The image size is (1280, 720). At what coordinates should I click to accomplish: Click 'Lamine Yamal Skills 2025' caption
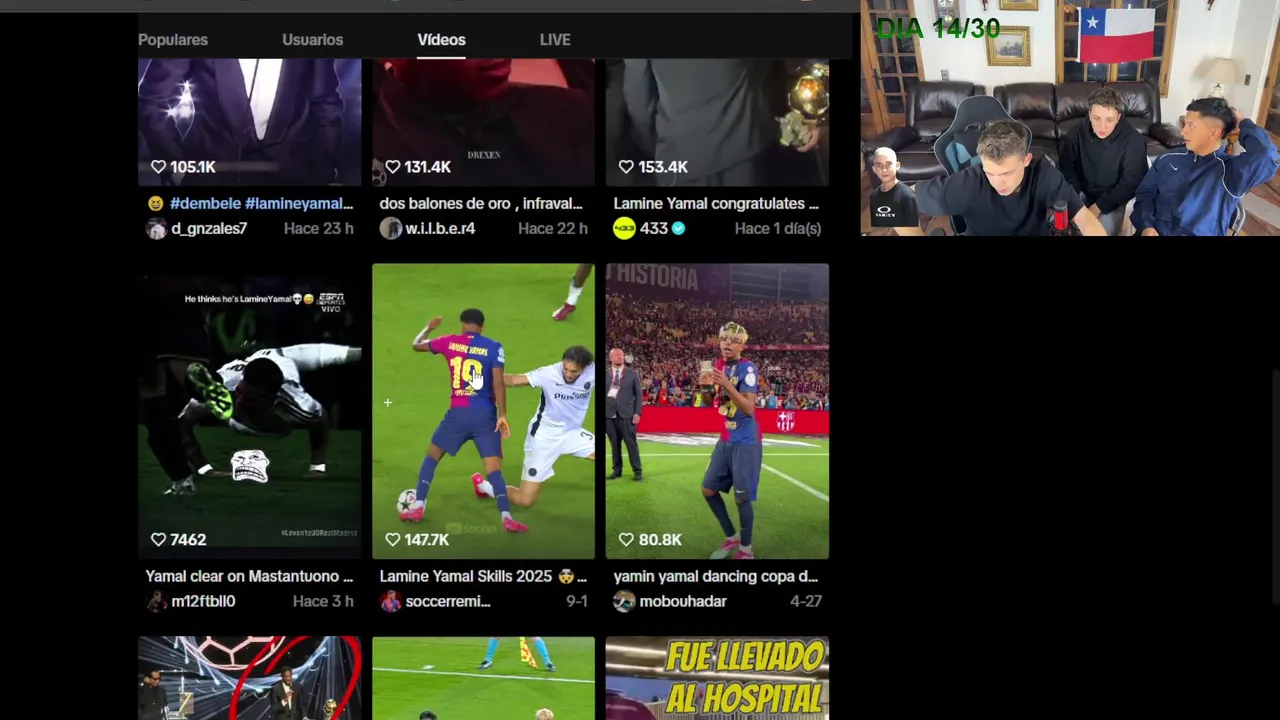pyautogui.click(x=483, y=576)
